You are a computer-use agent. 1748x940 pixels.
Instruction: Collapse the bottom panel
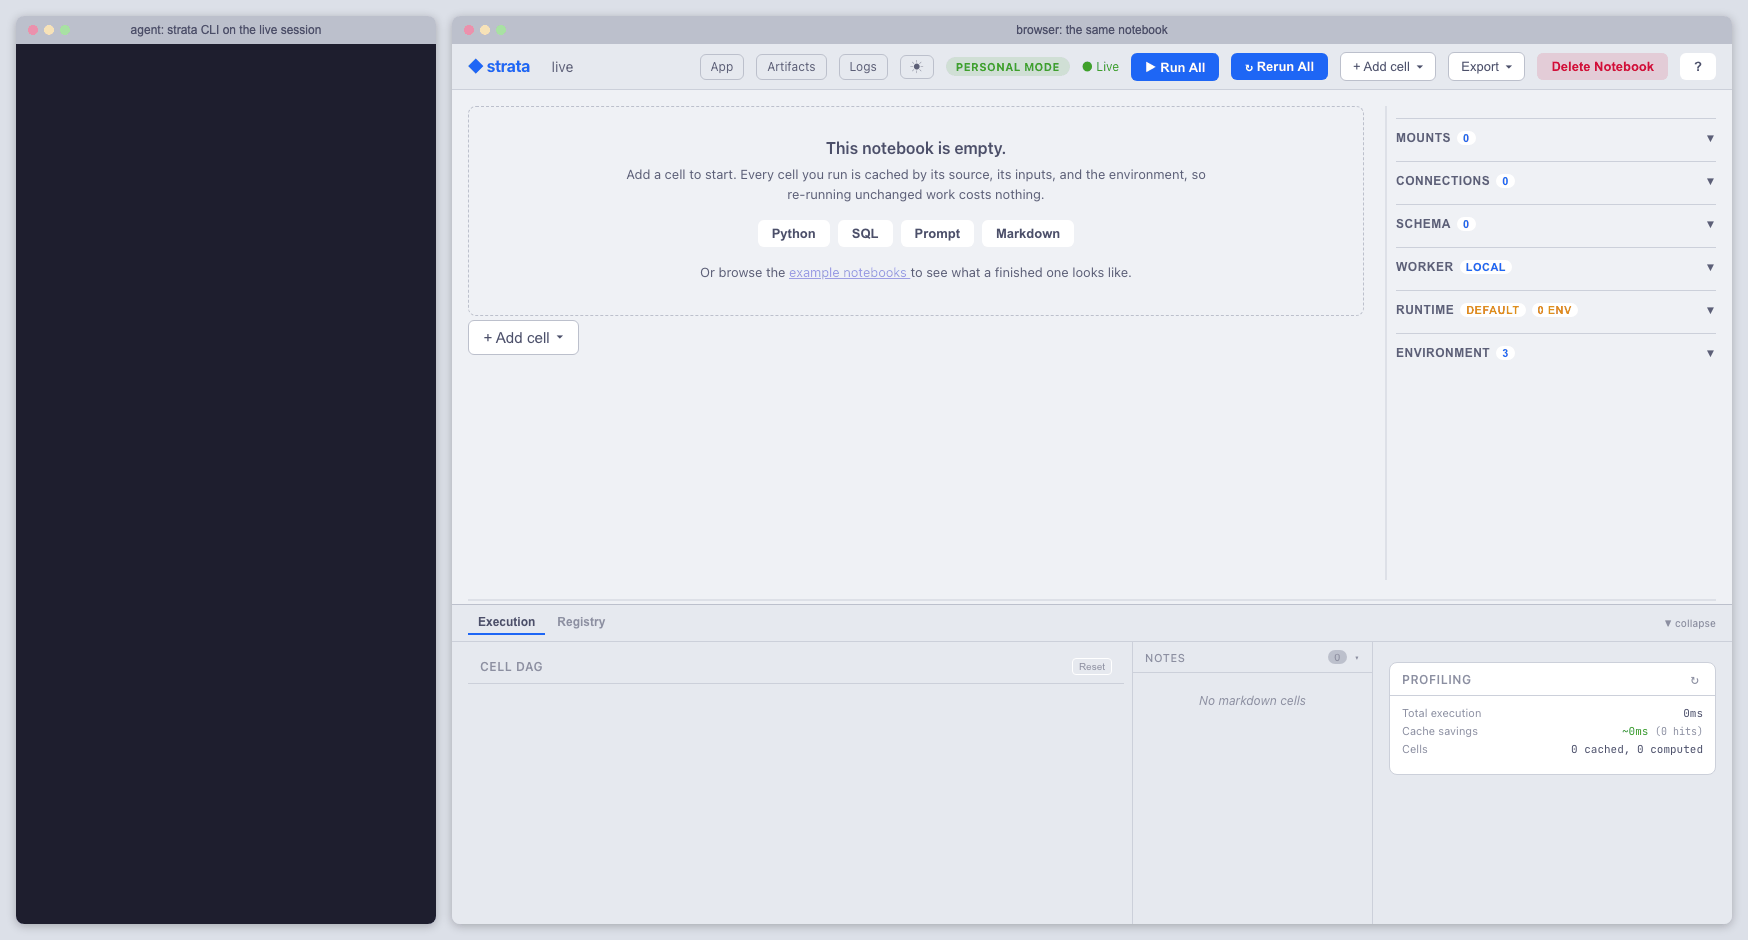pyautogui.click(x=1690, y=623)
